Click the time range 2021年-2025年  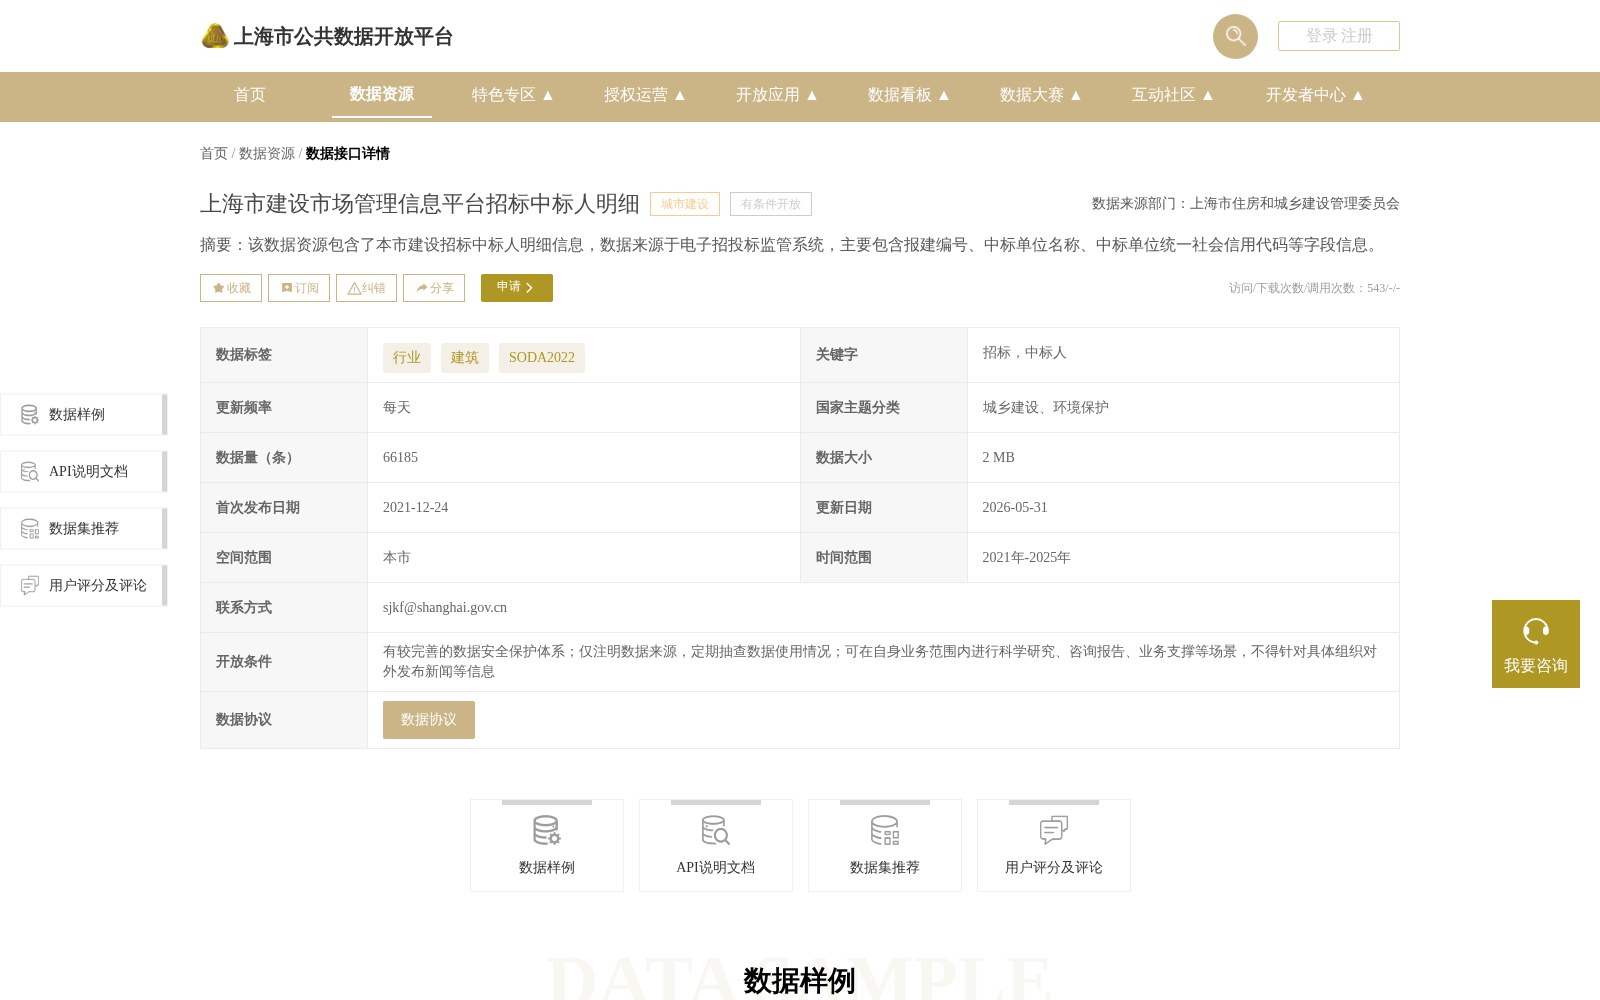[x=1026, y=557]
